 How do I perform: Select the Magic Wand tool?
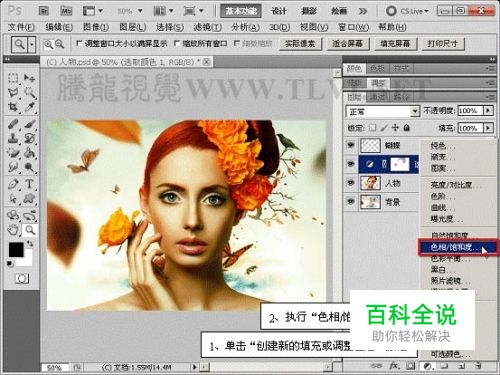point(29,93)
